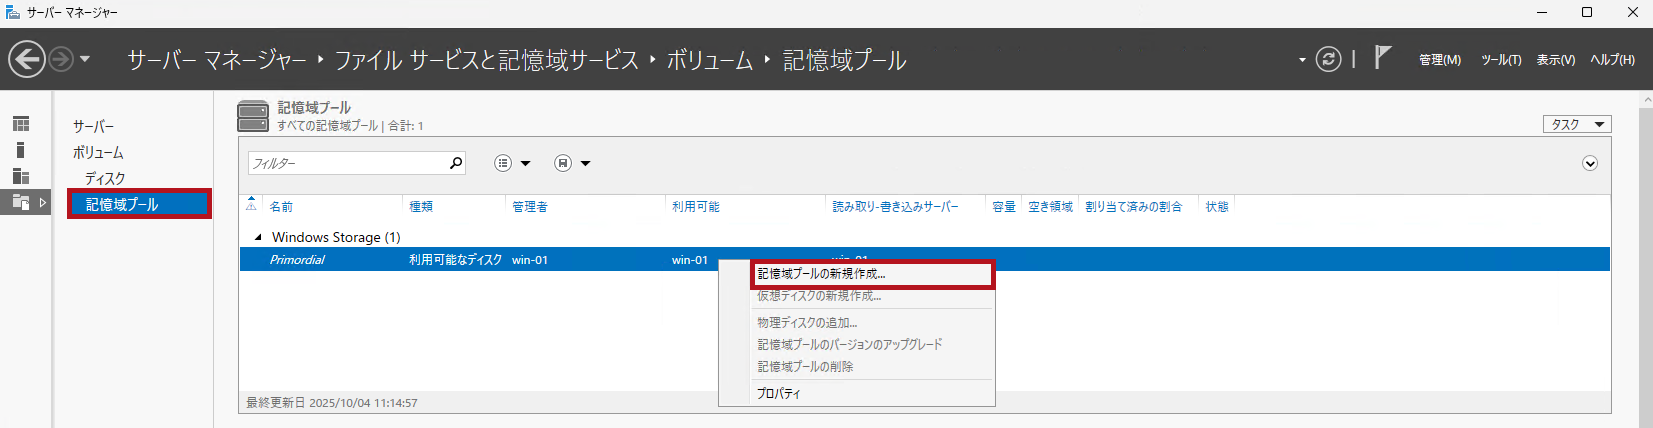Sort by 名前 column header
The image size is (1653, 428).
point(282,207)
